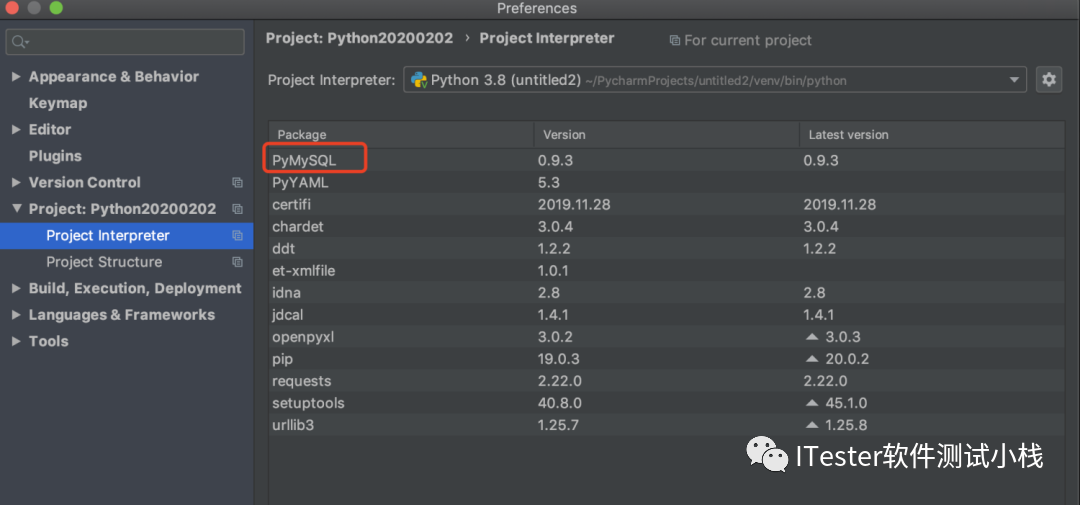Click the Project: Python20200202 breadcrumb
1080x505 pixels.
tap(359, 38)
